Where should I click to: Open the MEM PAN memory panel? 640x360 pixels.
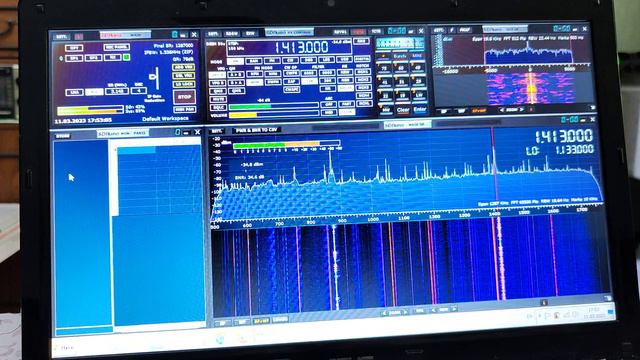click(x=185, y=109)
